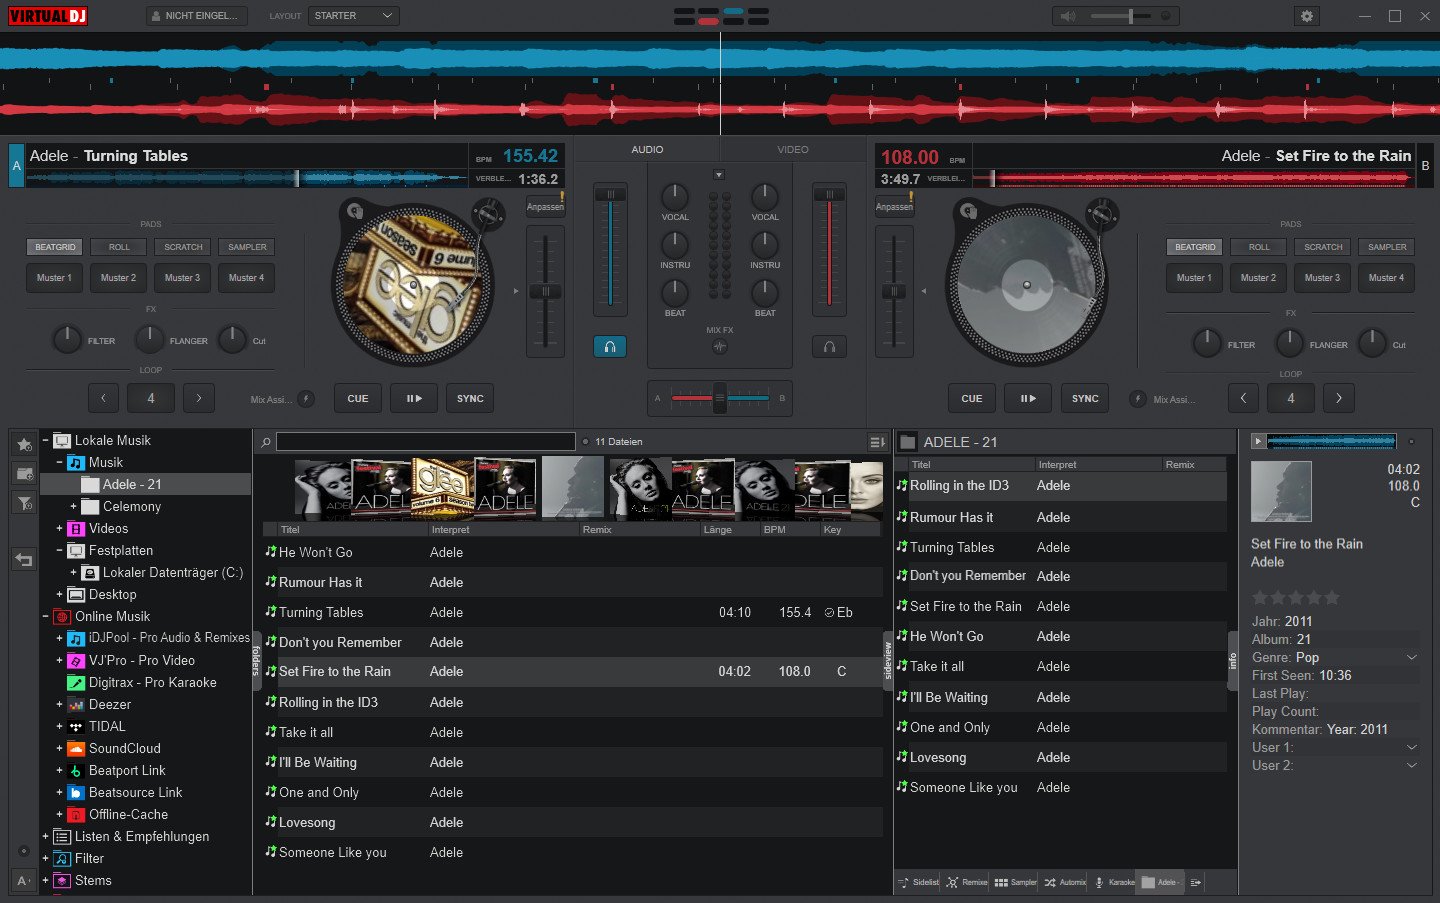Switch to the VIDEO mixer tab

point(793,149)
